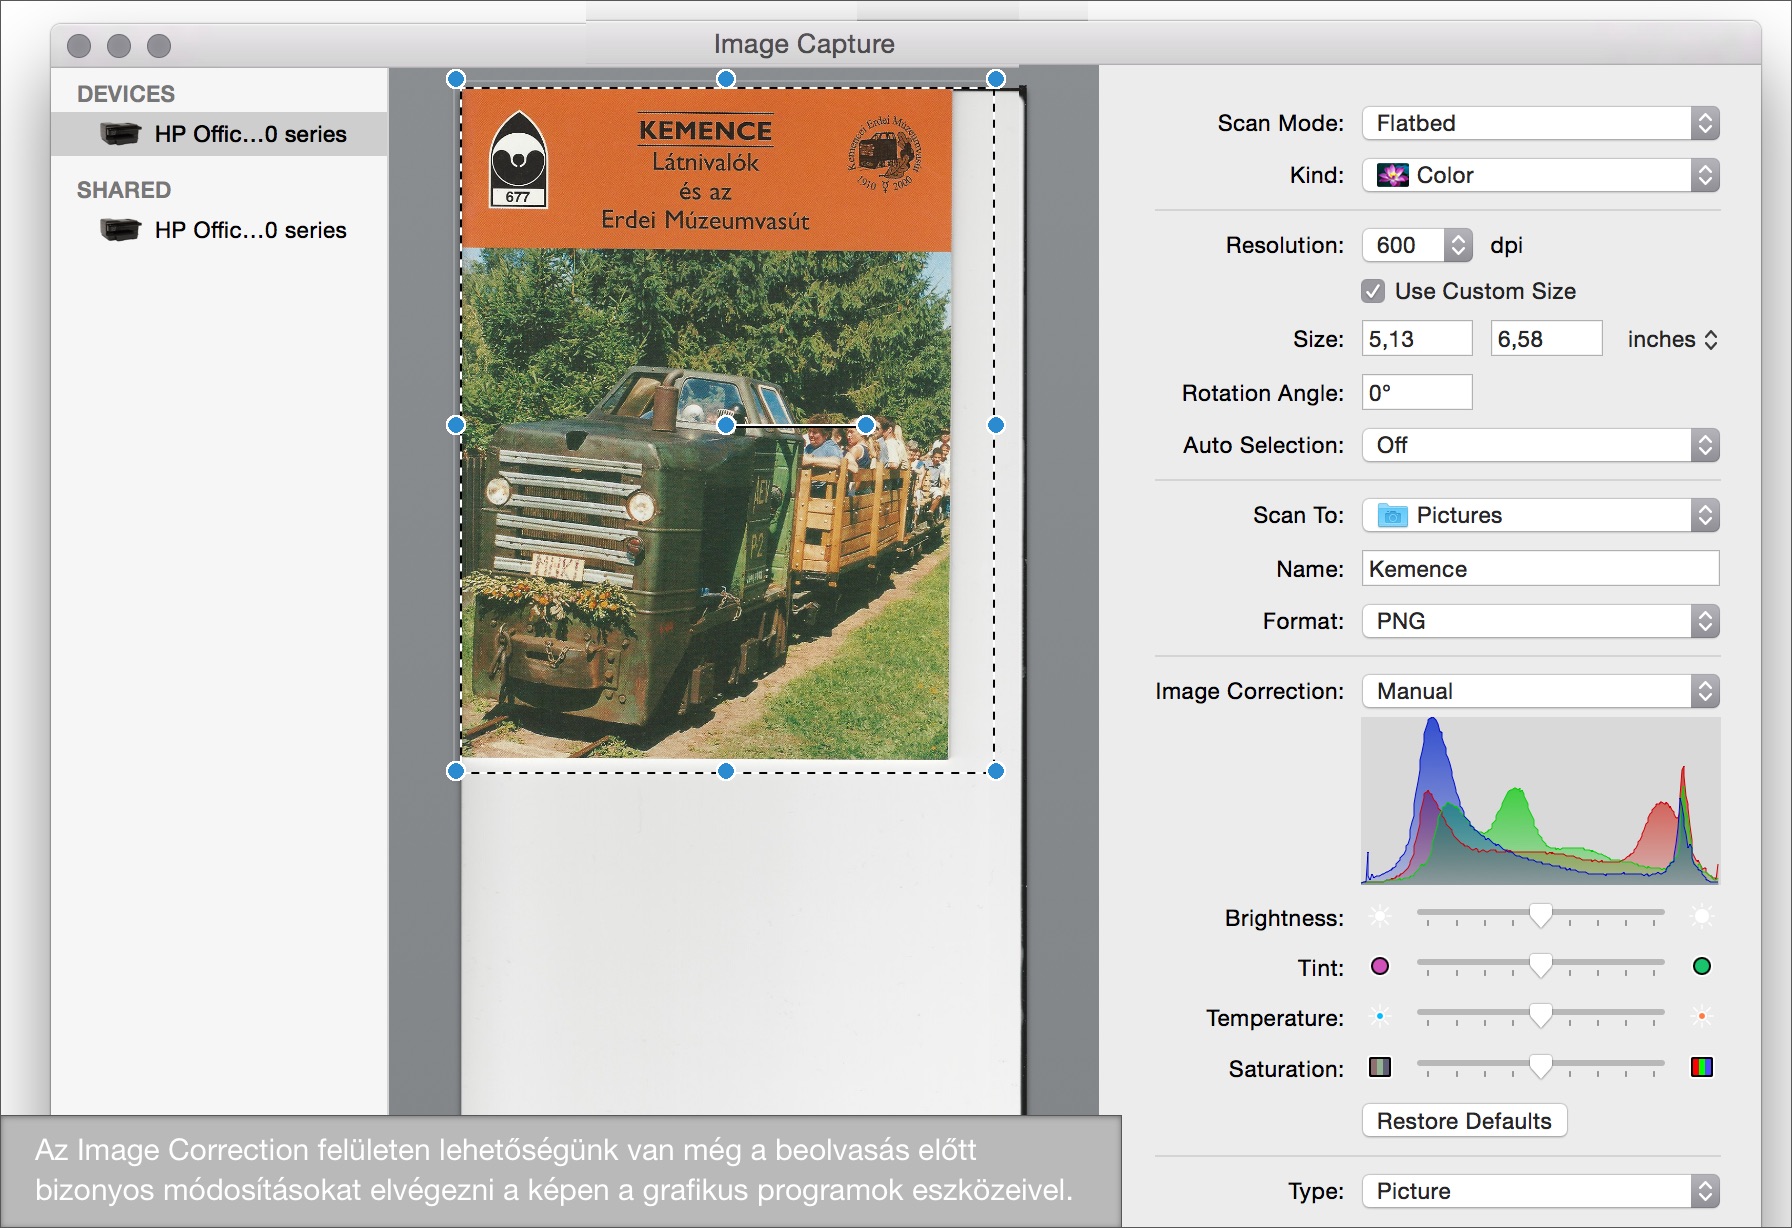Image resolution: width=1792 pixels, height=1228 pixels.
Task: Change the inches unit selector
Action: click(x=1672, y=340)
